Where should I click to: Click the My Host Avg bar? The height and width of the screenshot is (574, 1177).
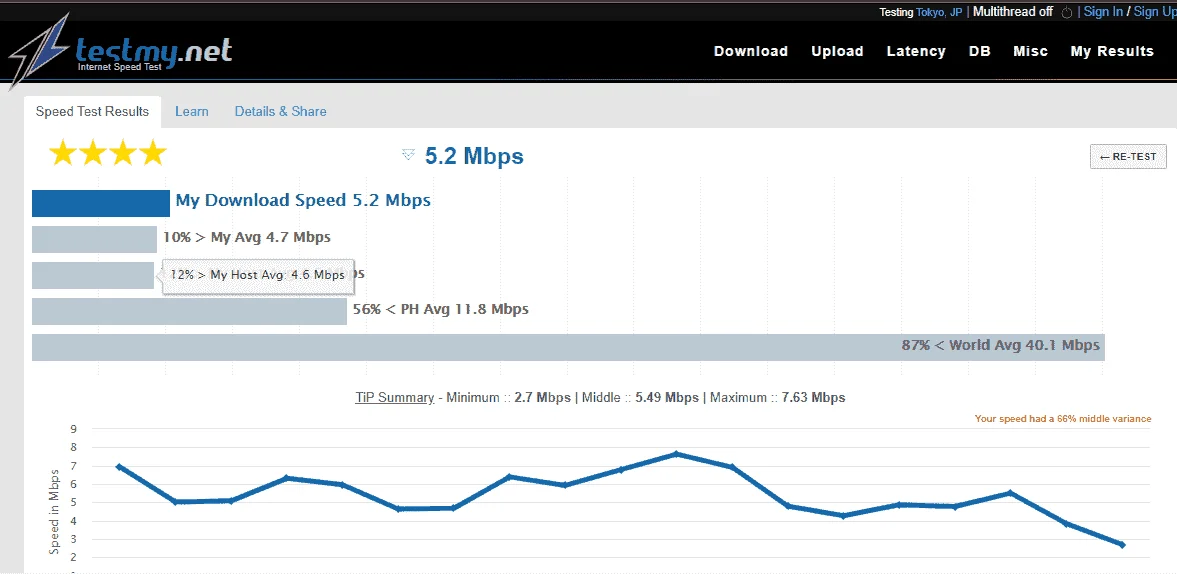(92, 275)
